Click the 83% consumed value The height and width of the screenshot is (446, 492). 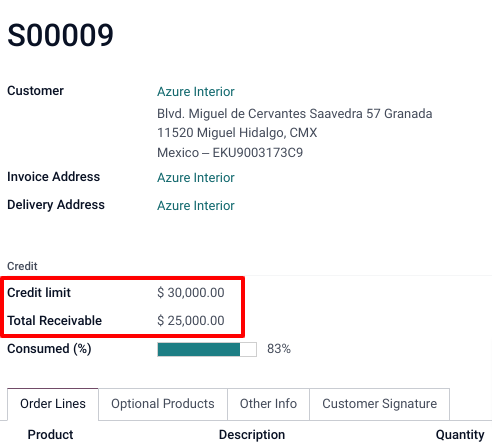[x=279, y=349]
